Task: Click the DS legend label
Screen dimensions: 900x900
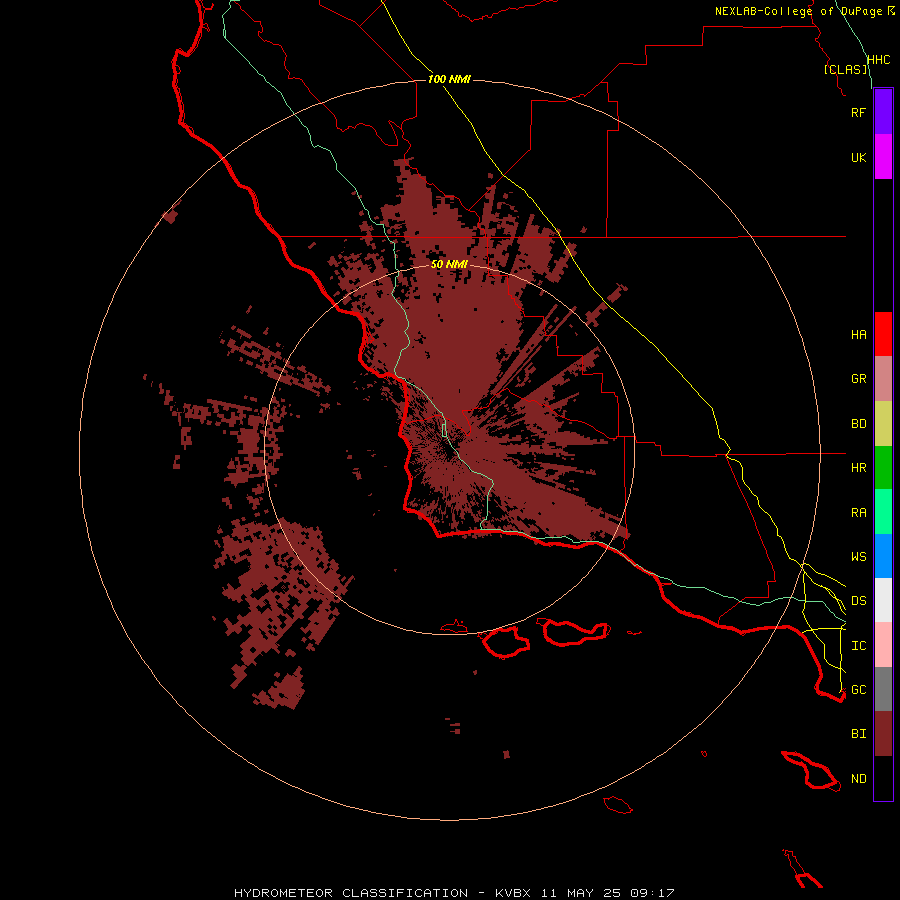Action: point(858,601)
